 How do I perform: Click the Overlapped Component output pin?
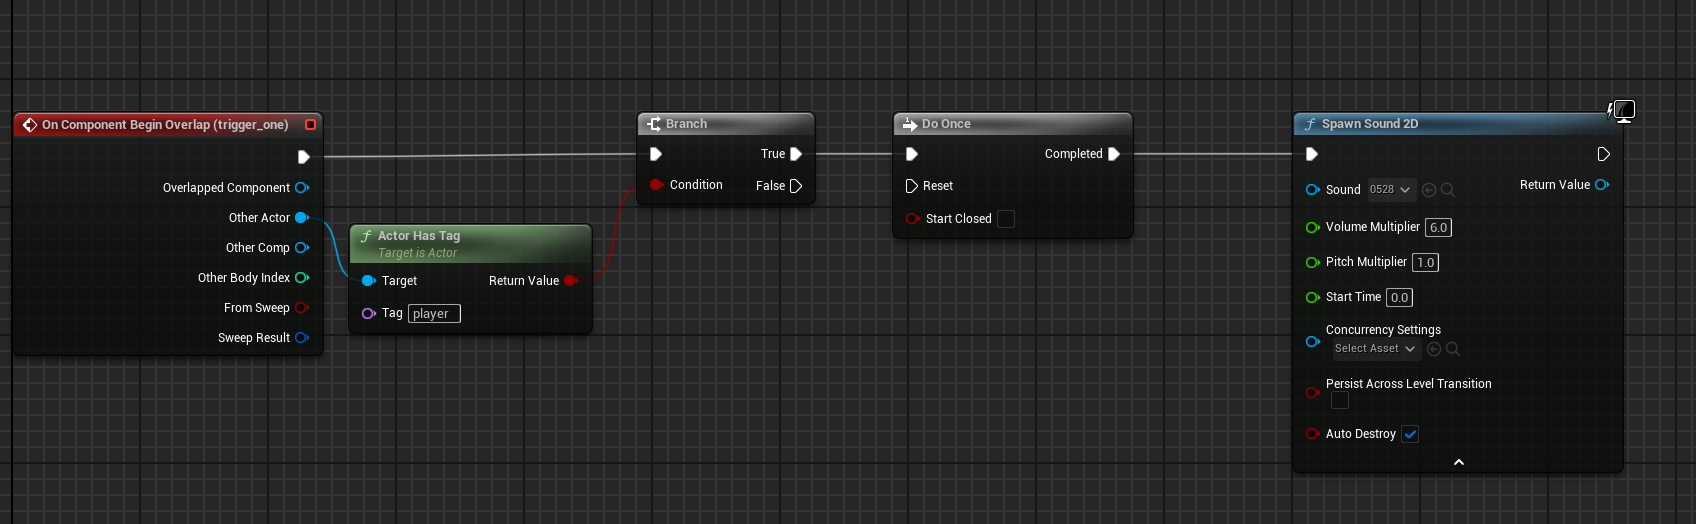pos(302,187)
